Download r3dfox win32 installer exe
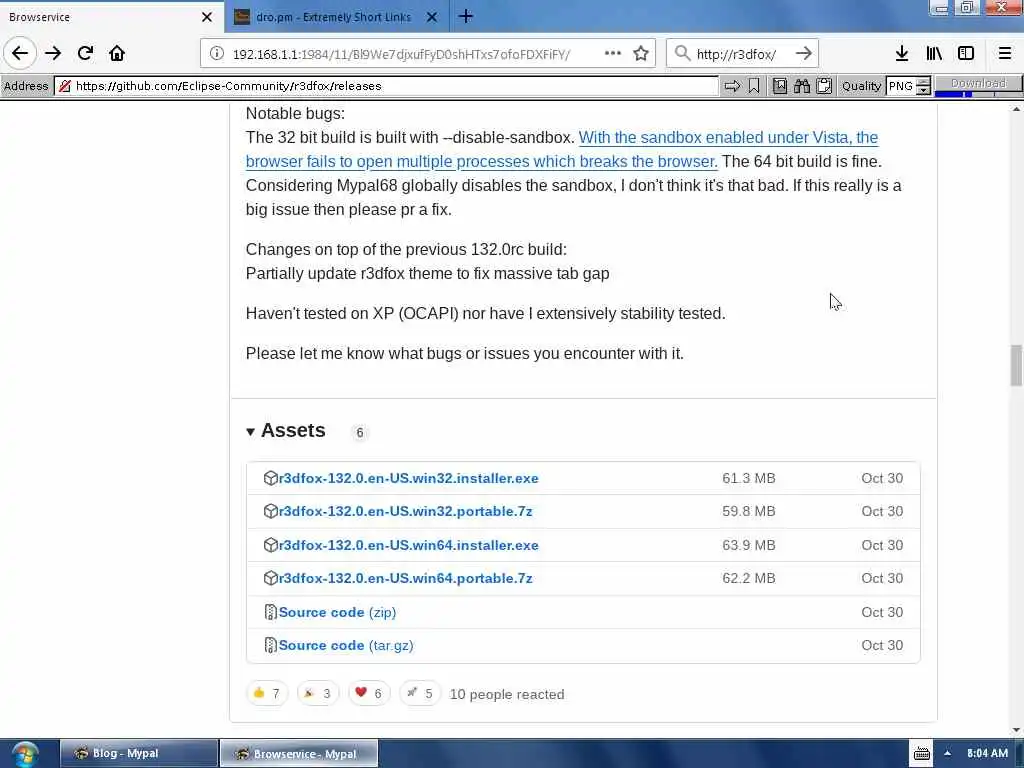Viewport: 1024px width, 768px height. [408, 478]
